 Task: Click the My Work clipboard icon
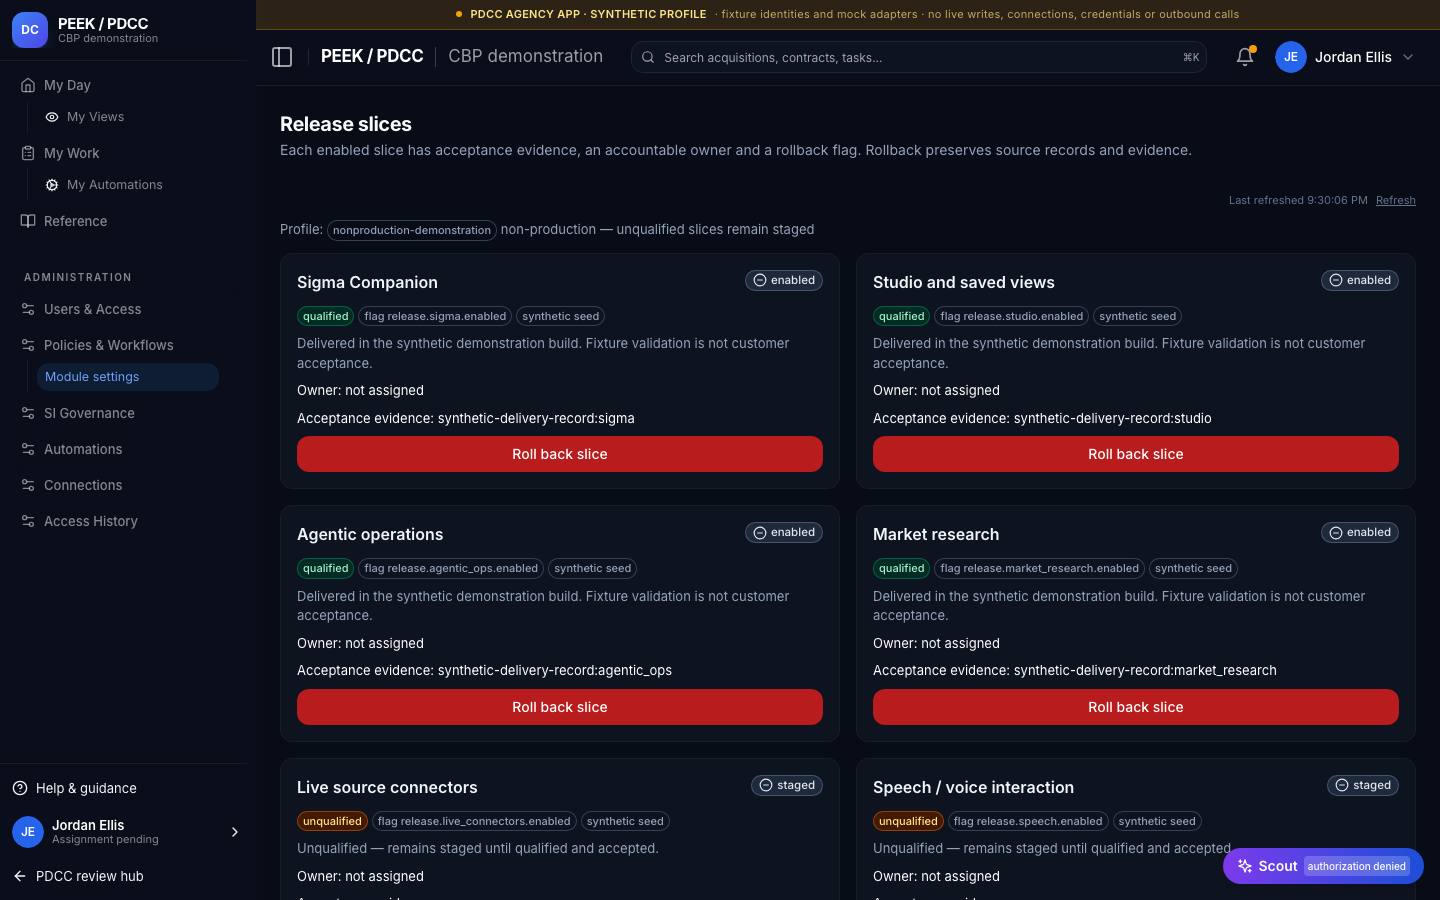[28, 153]
